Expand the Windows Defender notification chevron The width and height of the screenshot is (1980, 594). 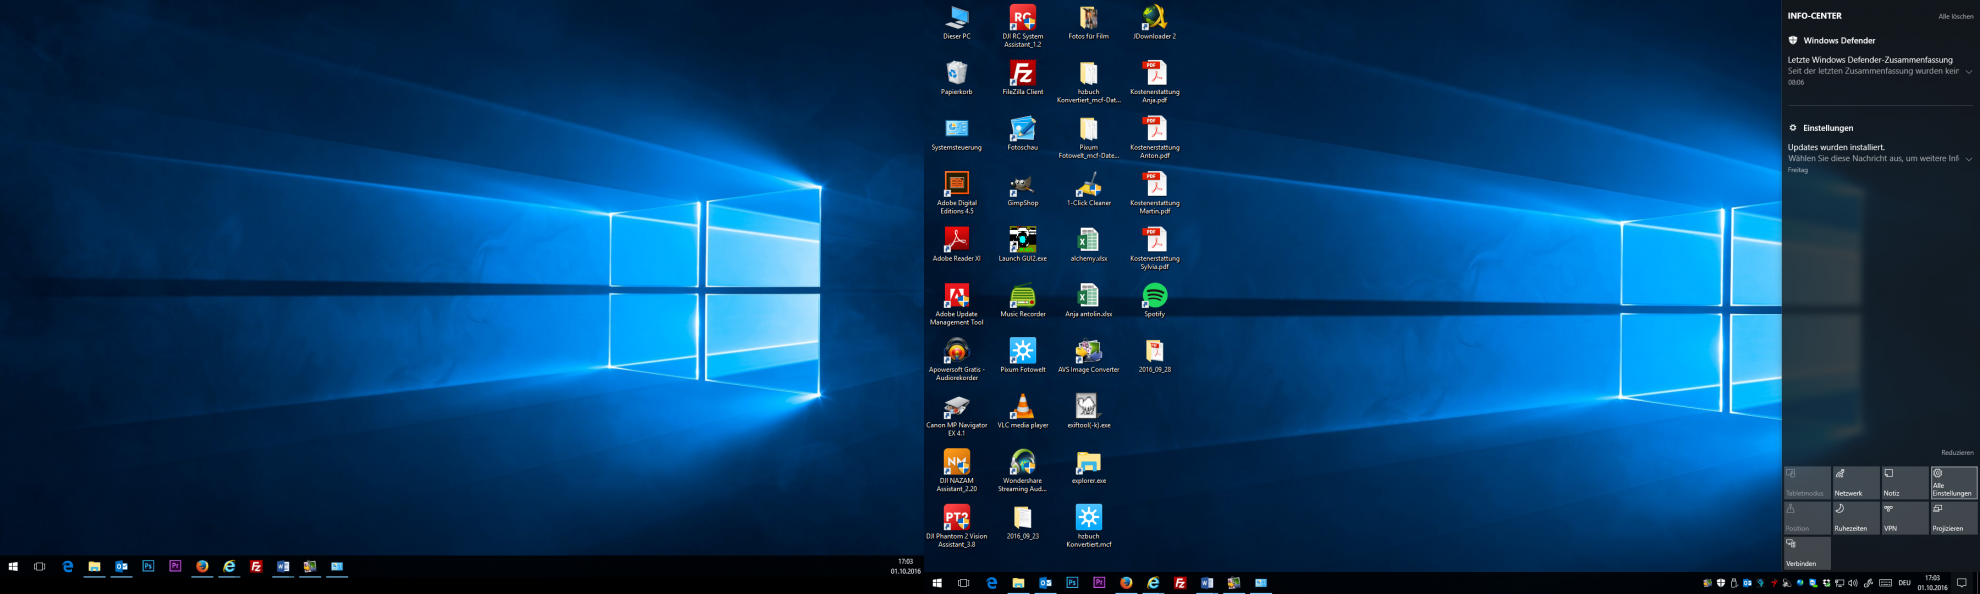(1969, 71)
